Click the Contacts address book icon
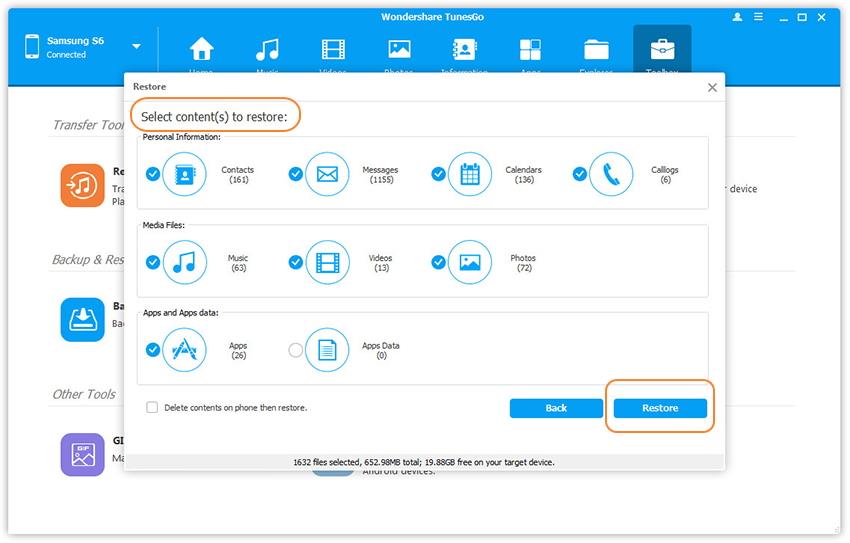Screen dimensions: 850x543 click(x=184, y=174)
